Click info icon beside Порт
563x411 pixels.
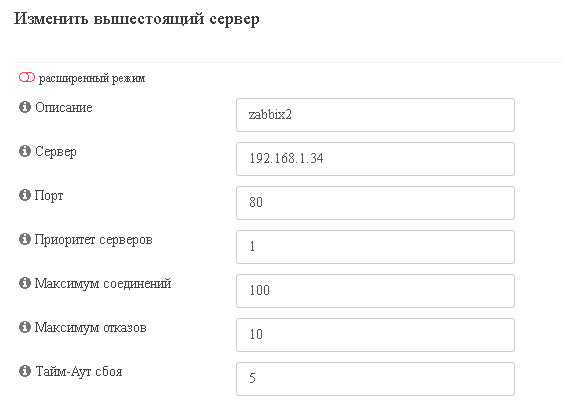pyautogui.click(x=25, y=195)
